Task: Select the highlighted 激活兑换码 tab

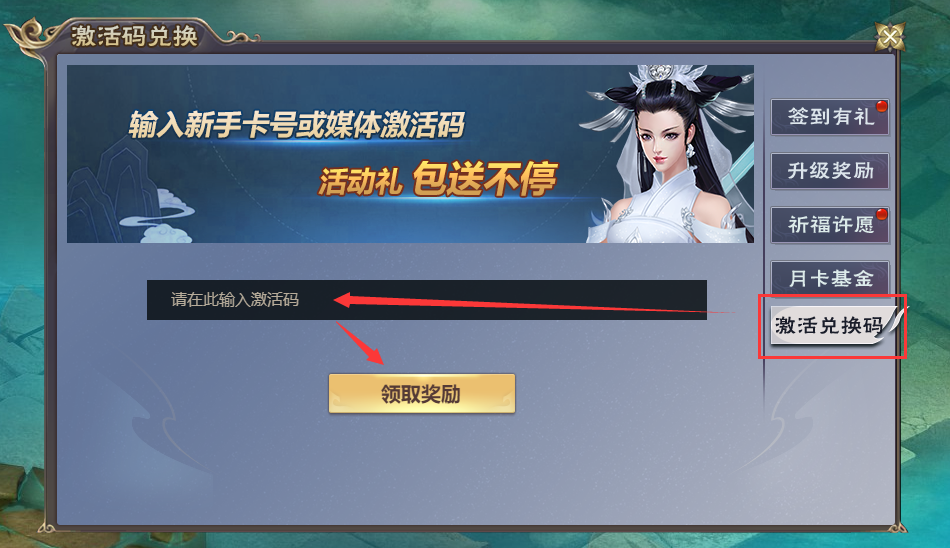Action: point(829,326)
